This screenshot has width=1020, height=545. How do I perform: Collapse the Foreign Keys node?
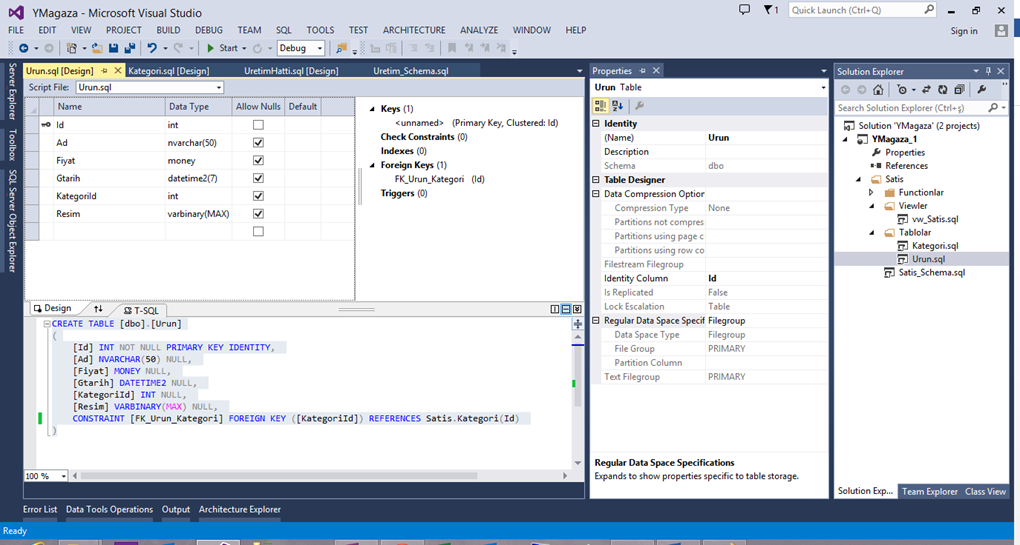(x=372, y=165)
